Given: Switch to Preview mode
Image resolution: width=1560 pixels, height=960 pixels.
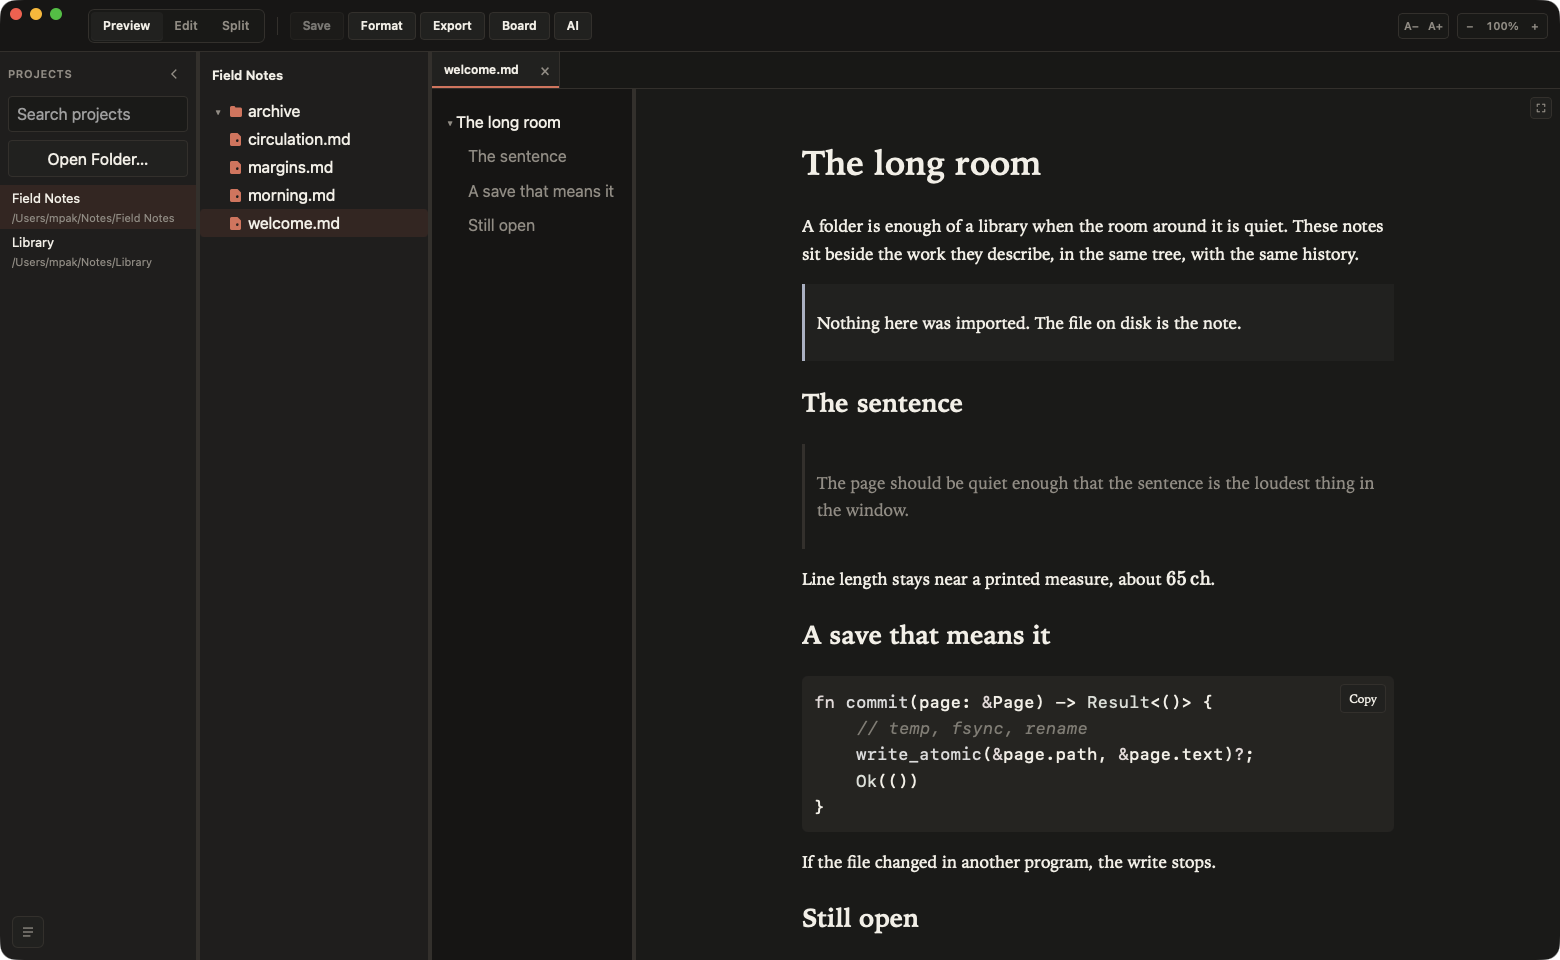Looking at the screenshot, I should 126,26.
